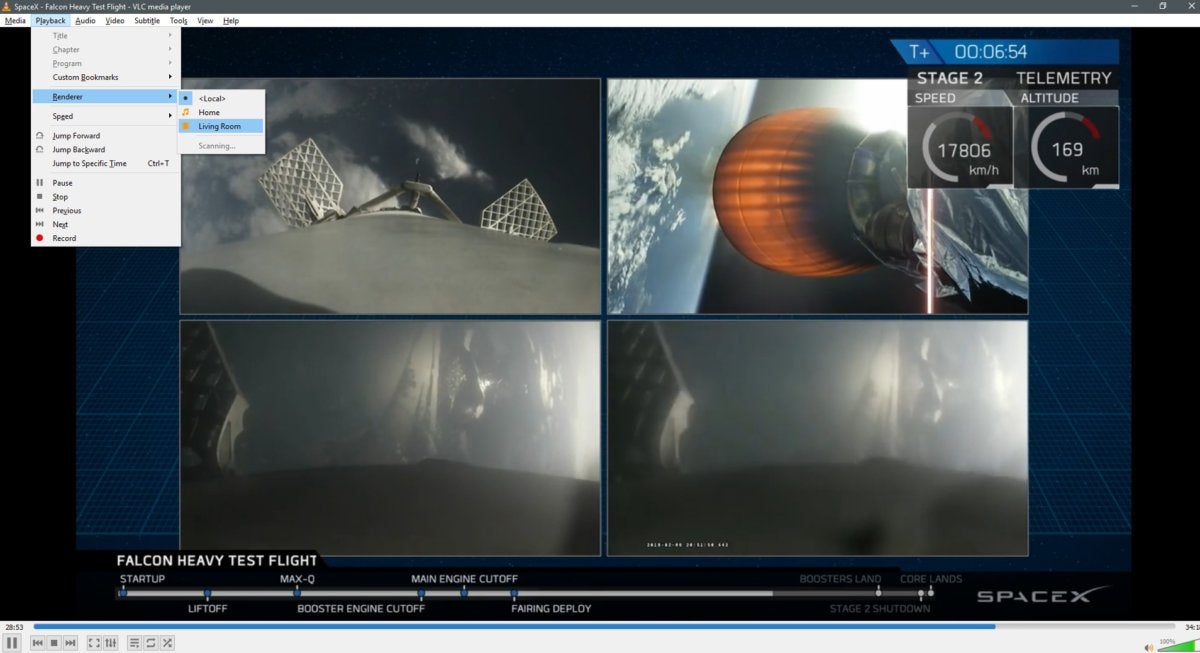Click the Chapter submenu entry
Image resolution: width=1200 pixels, height=653 pixels.
[105, 49]
